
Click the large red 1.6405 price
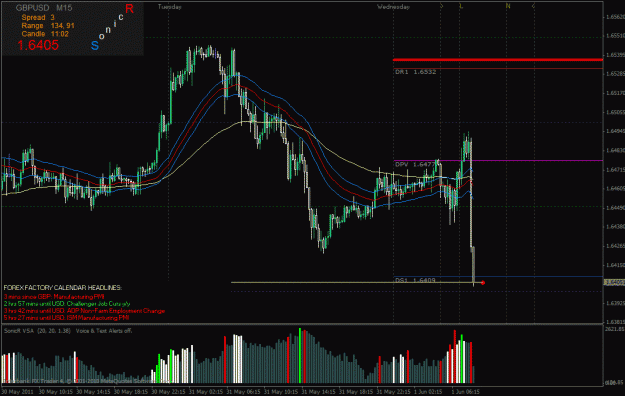38,45
